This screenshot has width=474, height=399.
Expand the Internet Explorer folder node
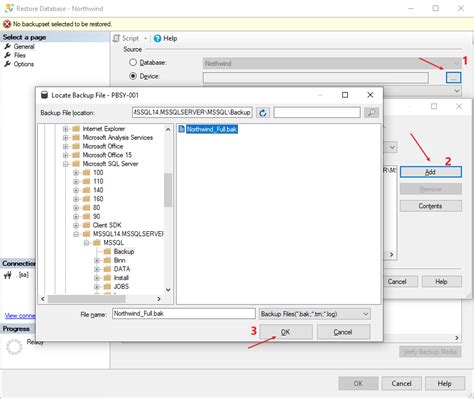(66, 129)
